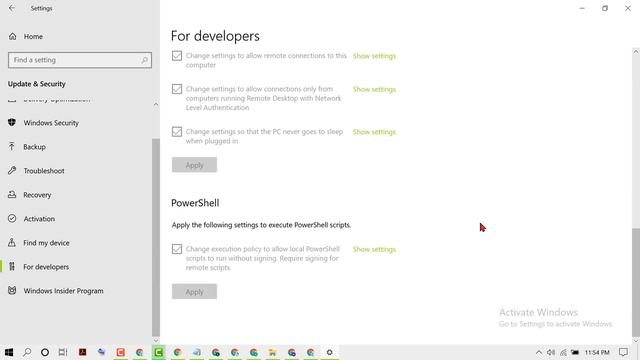
Task: Toggle the Network Level Authentication checkbox
Action: (177, 89)
